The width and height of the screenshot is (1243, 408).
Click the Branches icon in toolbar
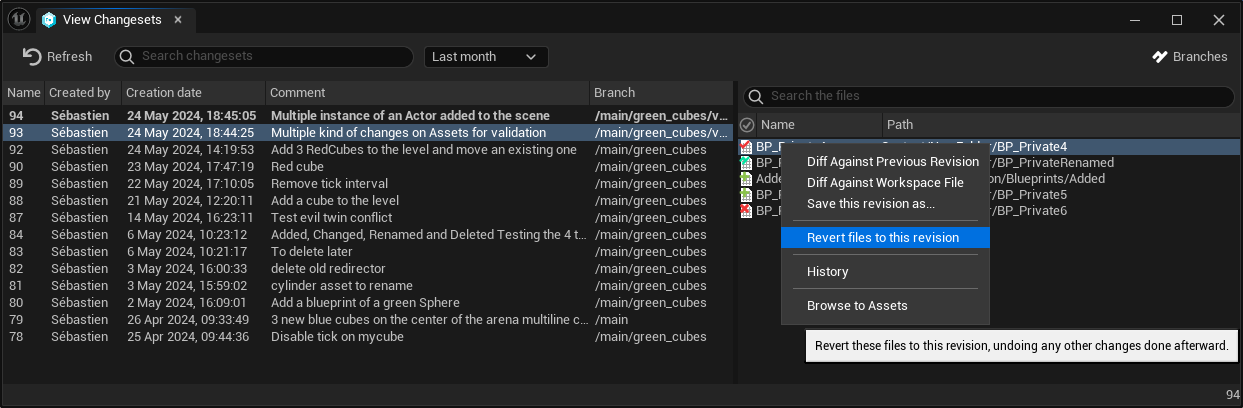1160,57
